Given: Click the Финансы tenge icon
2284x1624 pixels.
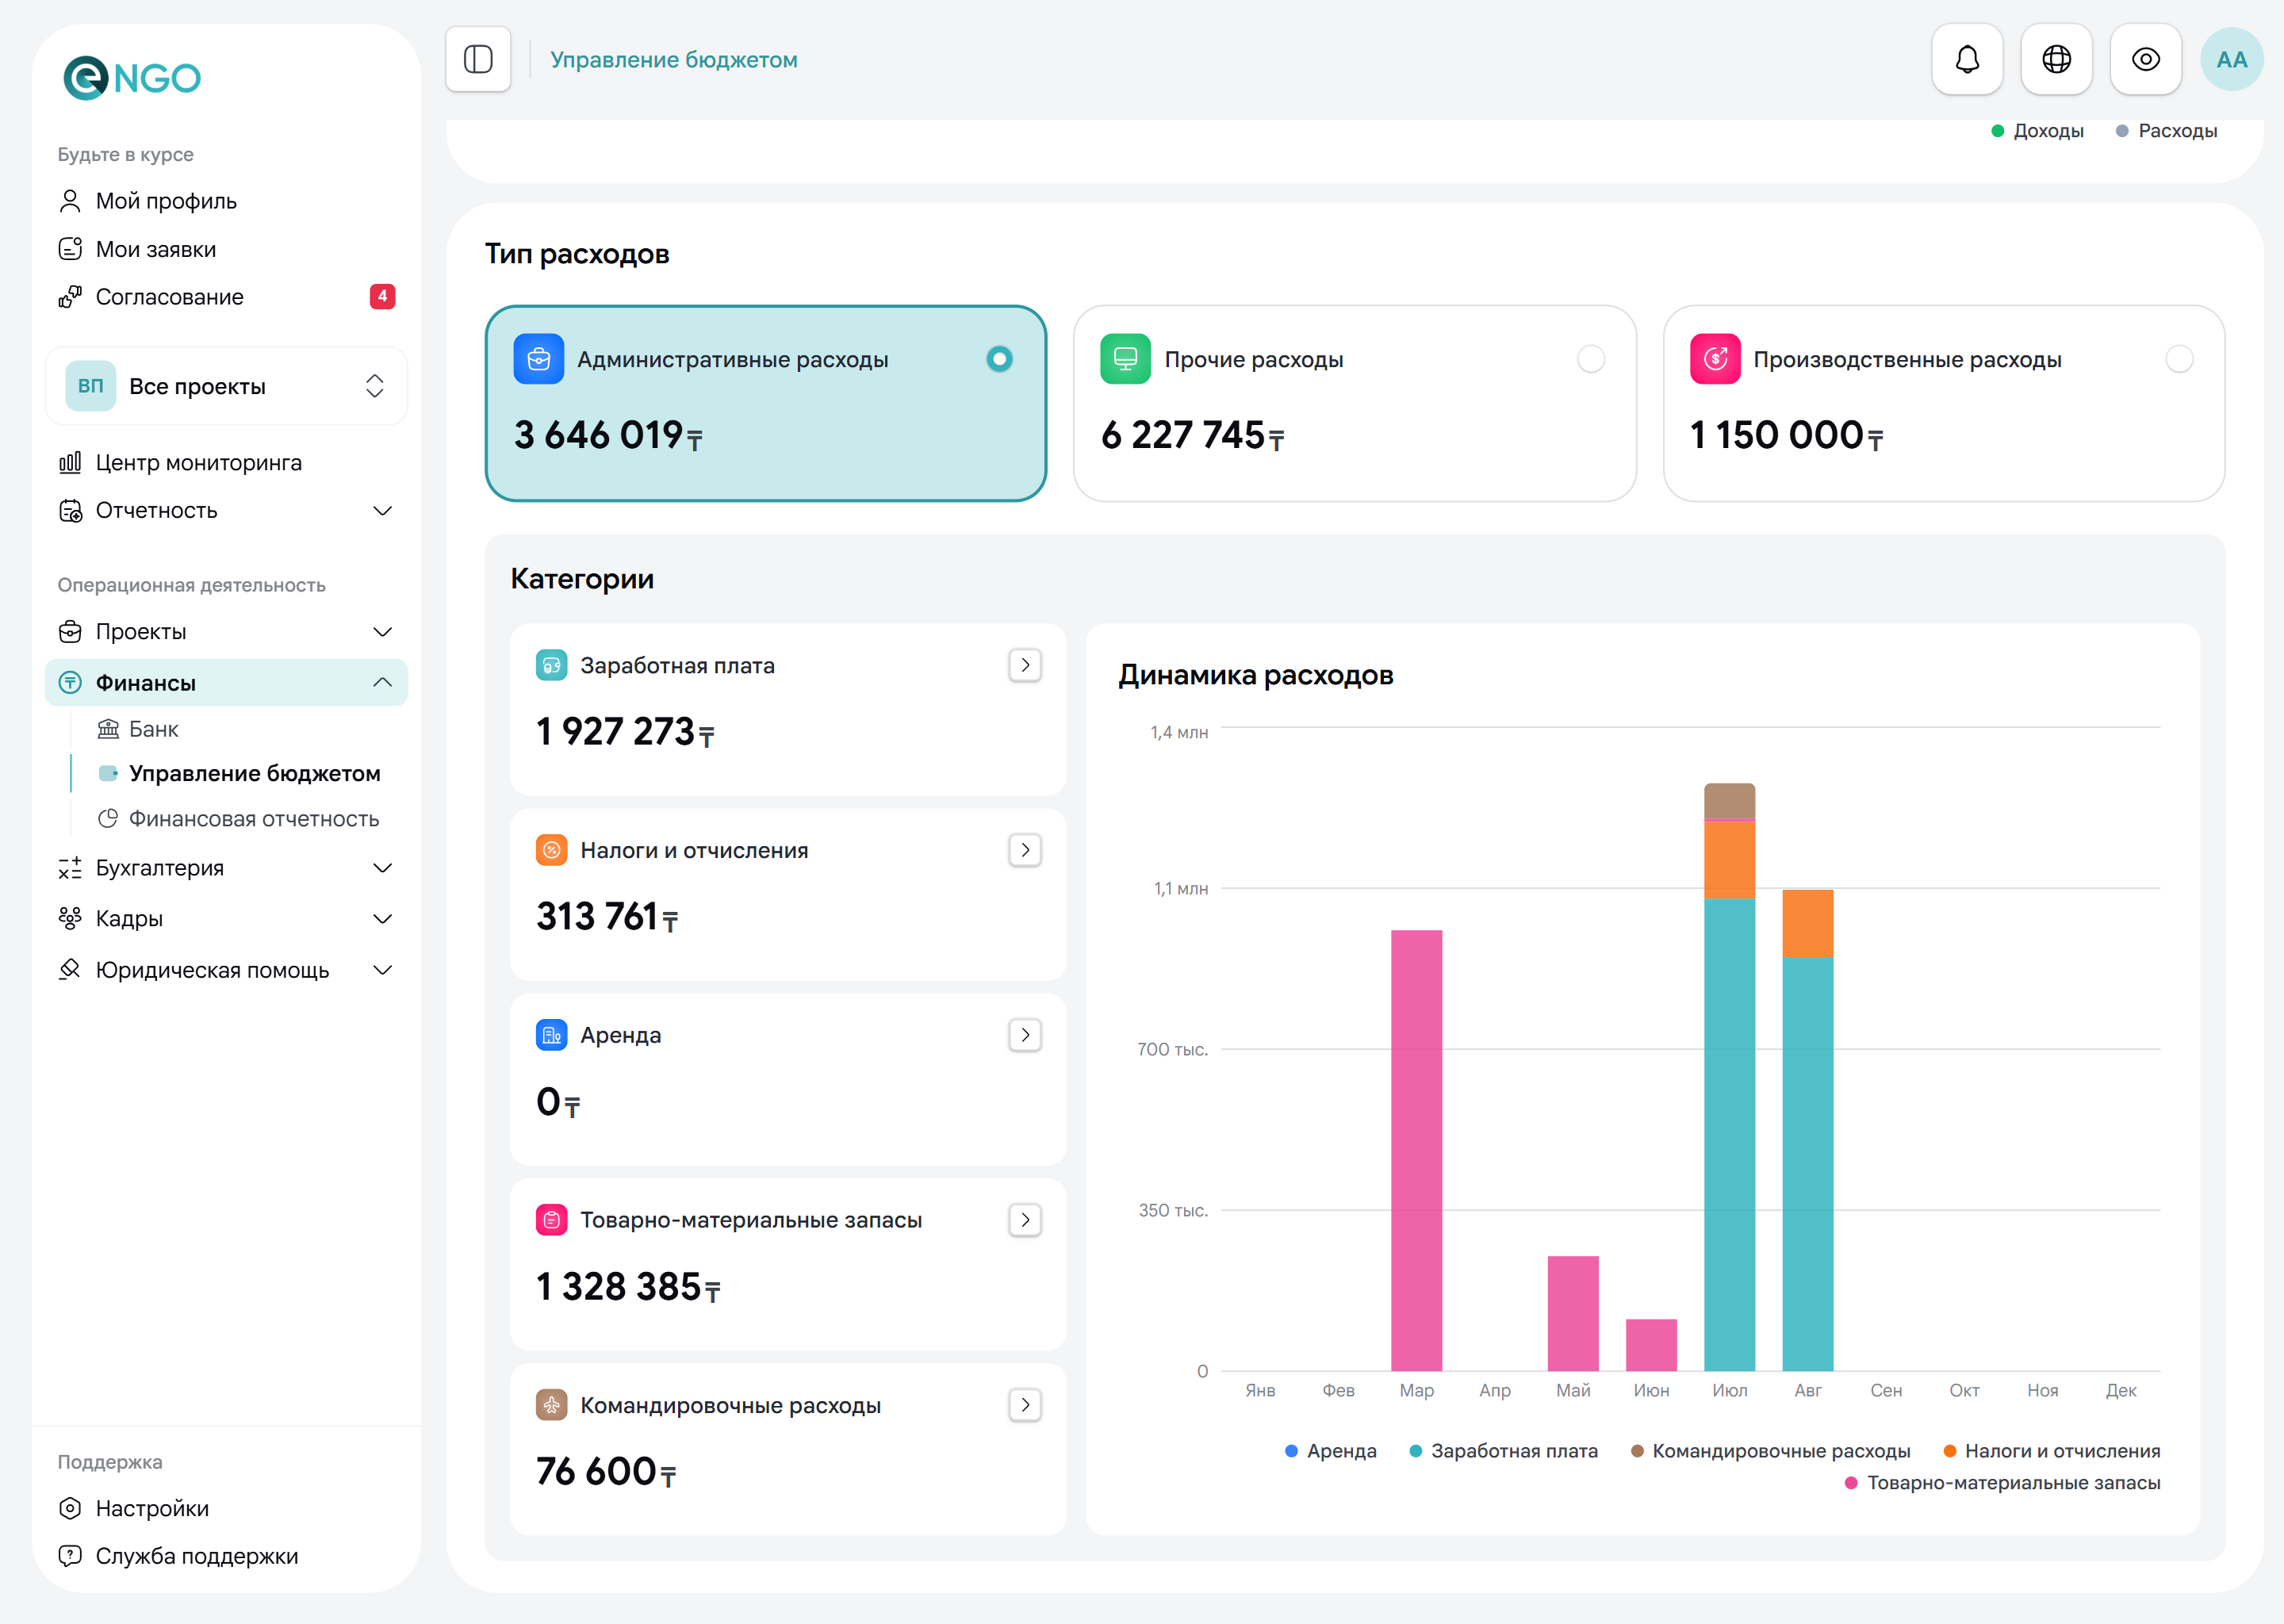Looking at the screenshot, I should pyautogui.click(x=70, y=683).
